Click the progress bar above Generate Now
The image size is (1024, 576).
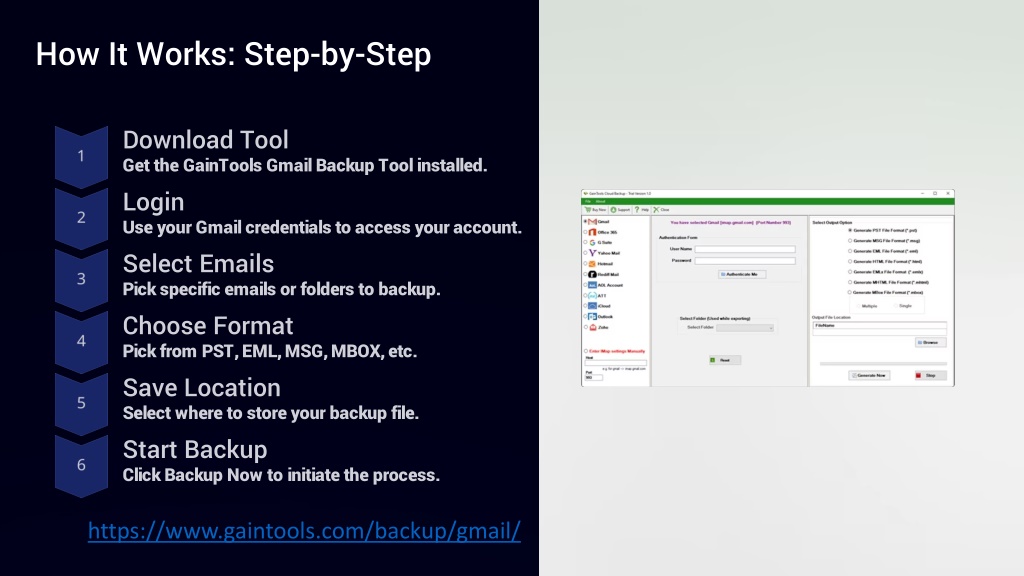883,364
